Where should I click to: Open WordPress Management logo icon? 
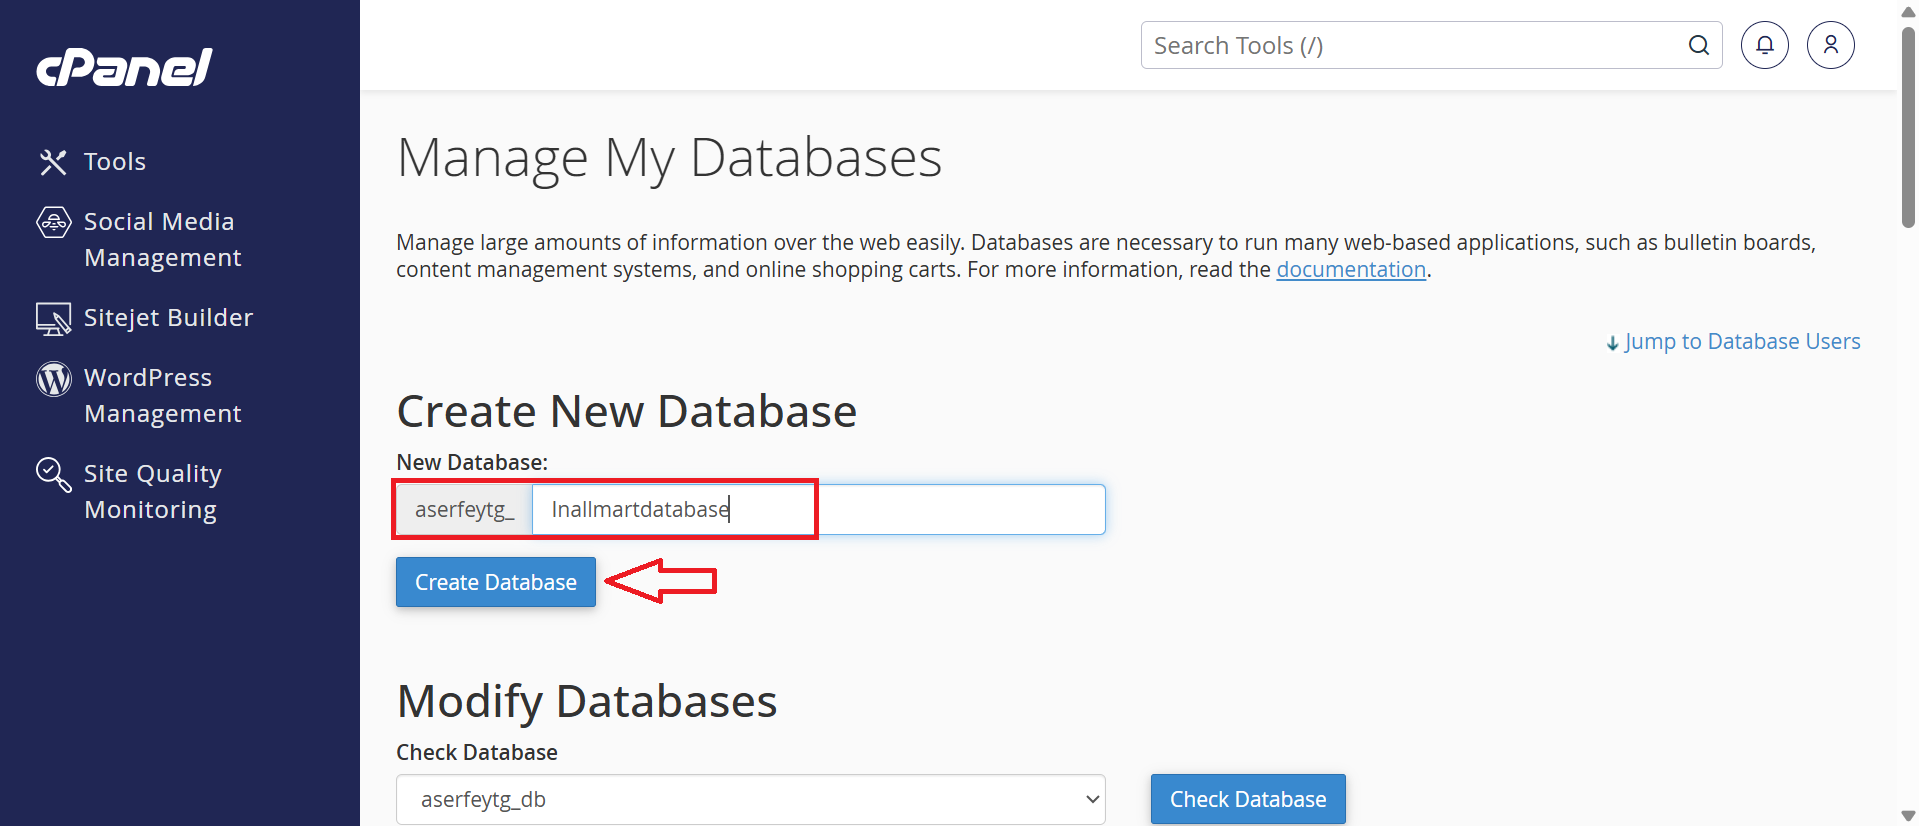tap(53, 378)
